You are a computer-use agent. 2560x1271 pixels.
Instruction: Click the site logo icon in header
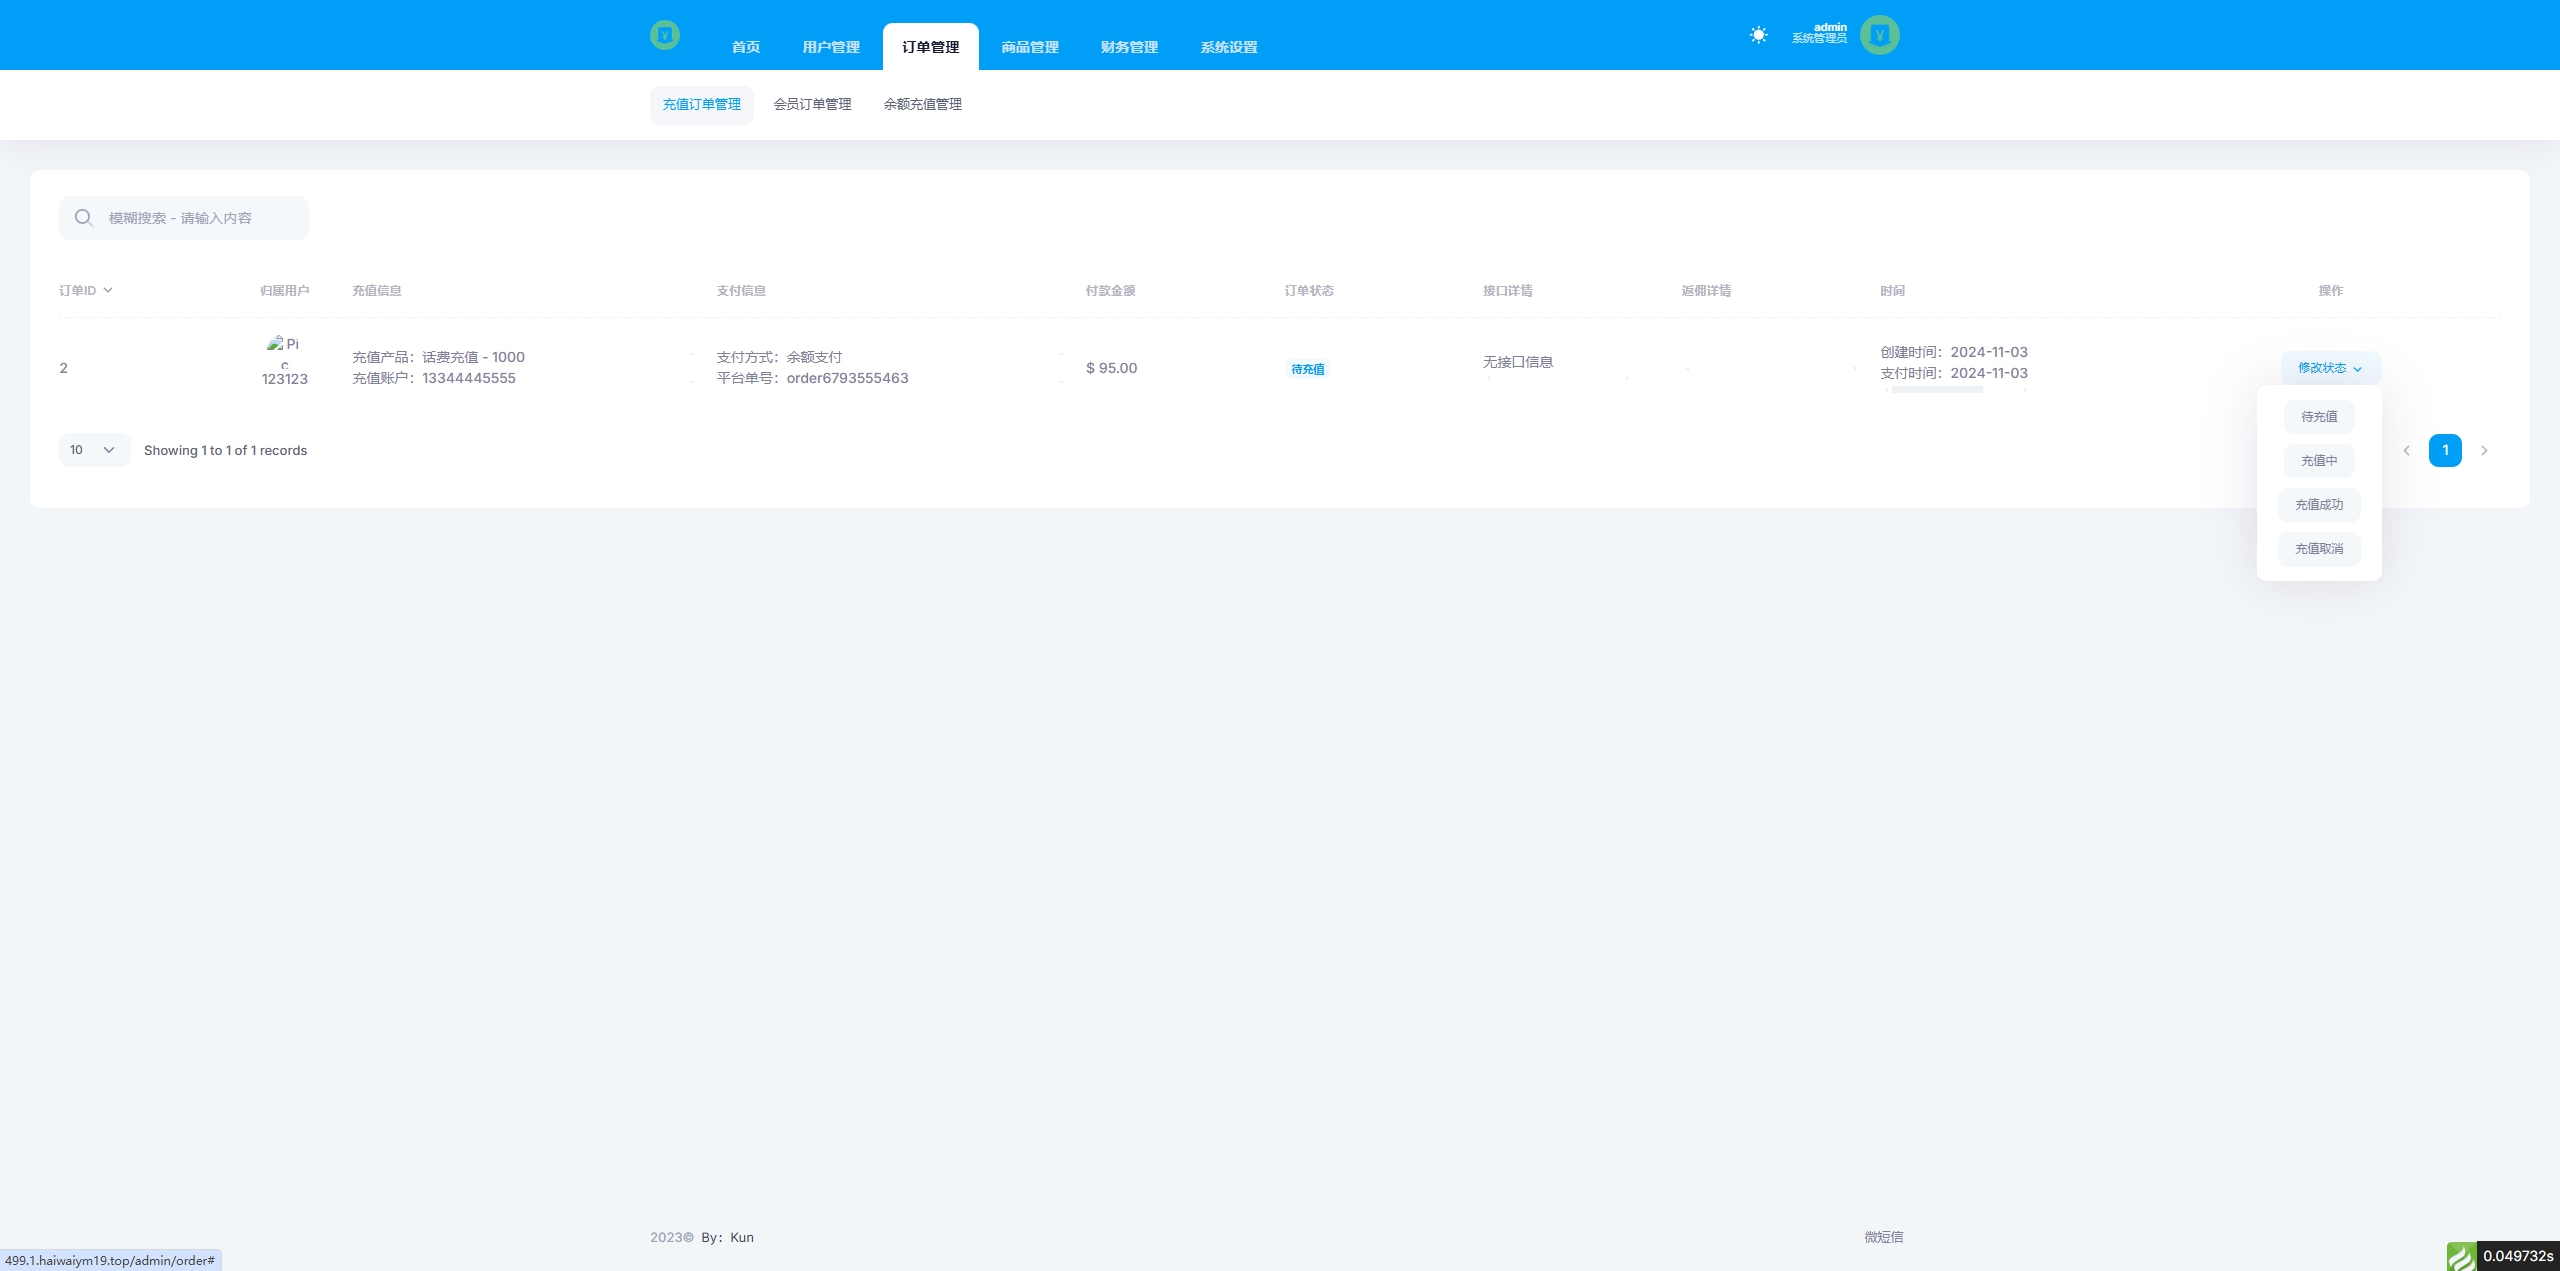(664, 36)
